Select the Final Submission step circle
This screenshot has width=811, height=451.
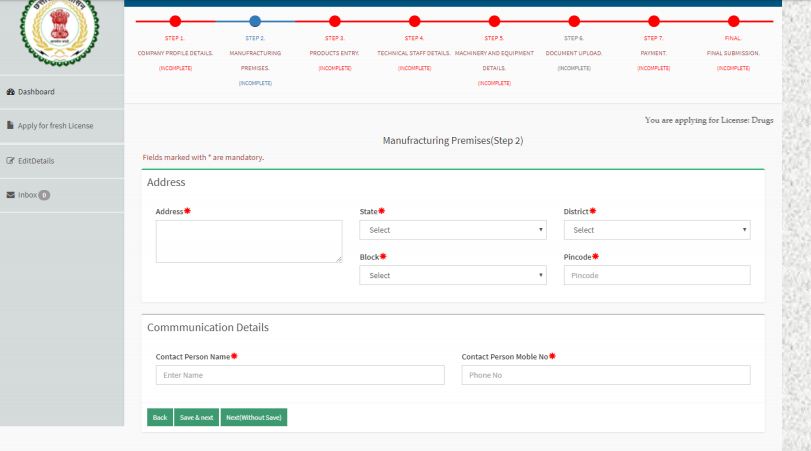(x=733, y=20)
